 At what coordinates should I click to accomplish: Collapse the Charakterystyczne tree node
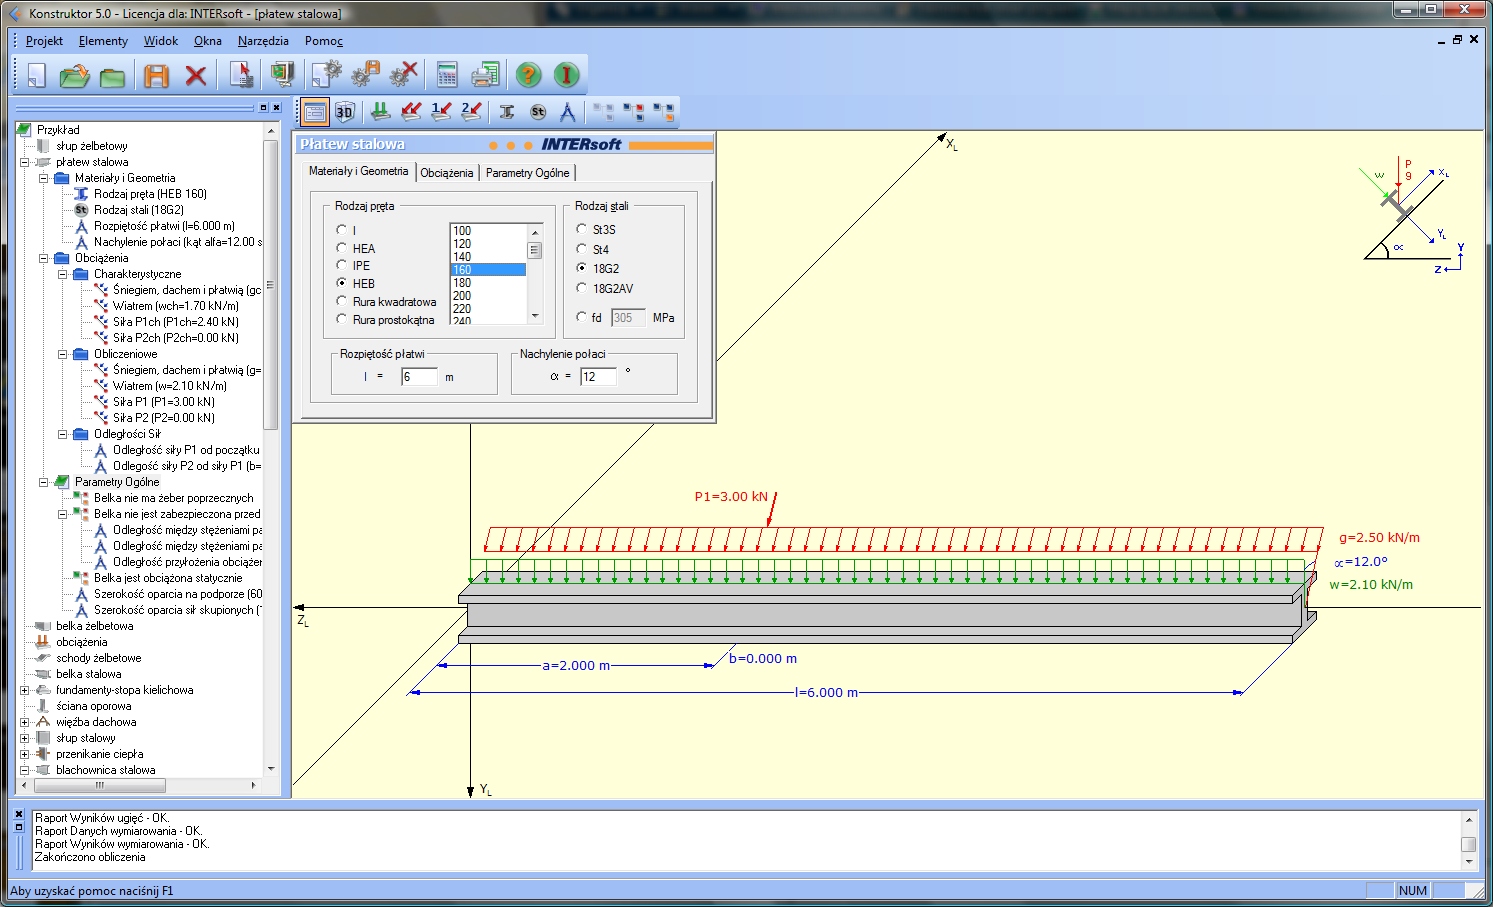point(63,274)
